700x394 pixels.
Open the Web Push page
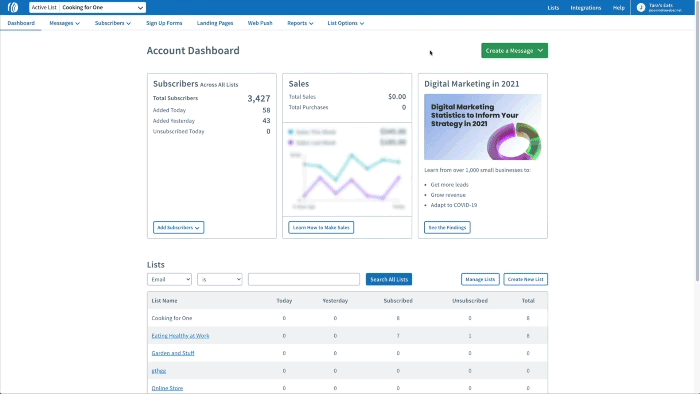click(260, 23)
